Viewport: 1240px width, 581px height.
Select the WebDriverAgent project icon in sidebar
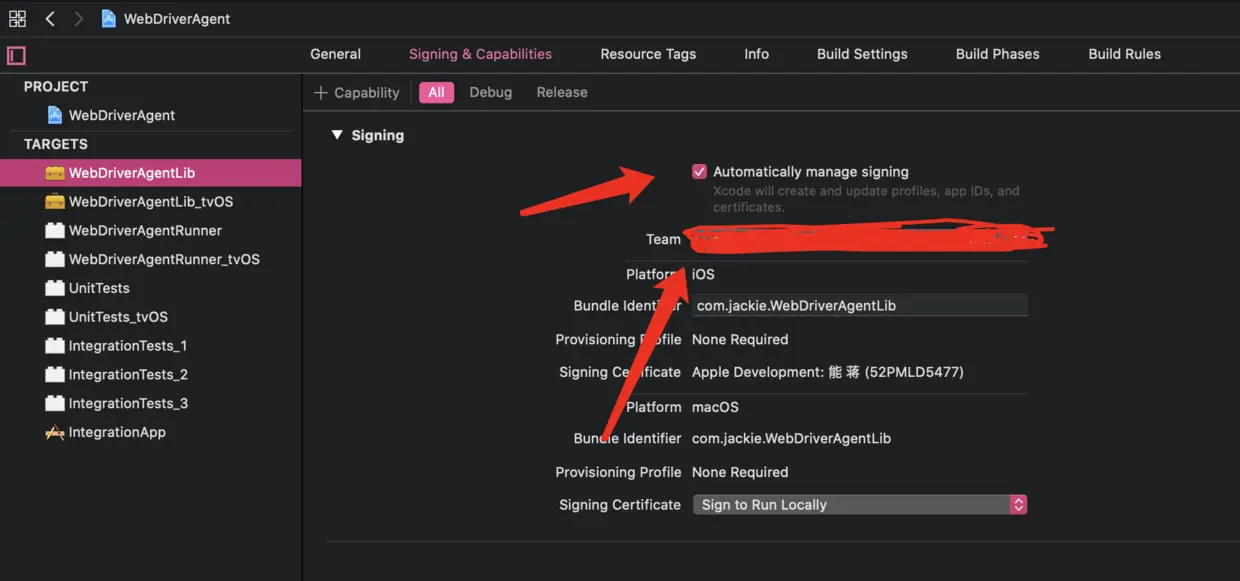pos(55,115)
